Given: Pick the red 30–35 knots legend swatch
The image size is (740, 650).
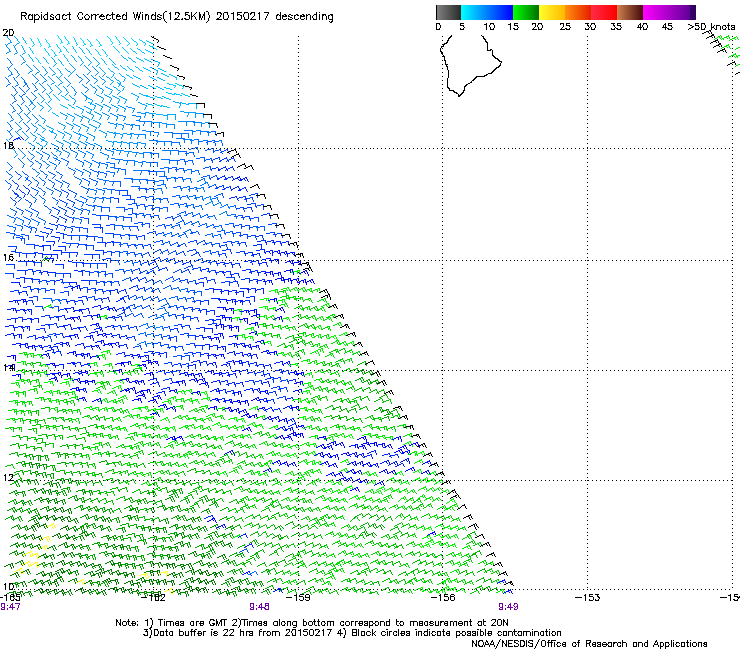Looking at the screenshot, I should point(604,12).
